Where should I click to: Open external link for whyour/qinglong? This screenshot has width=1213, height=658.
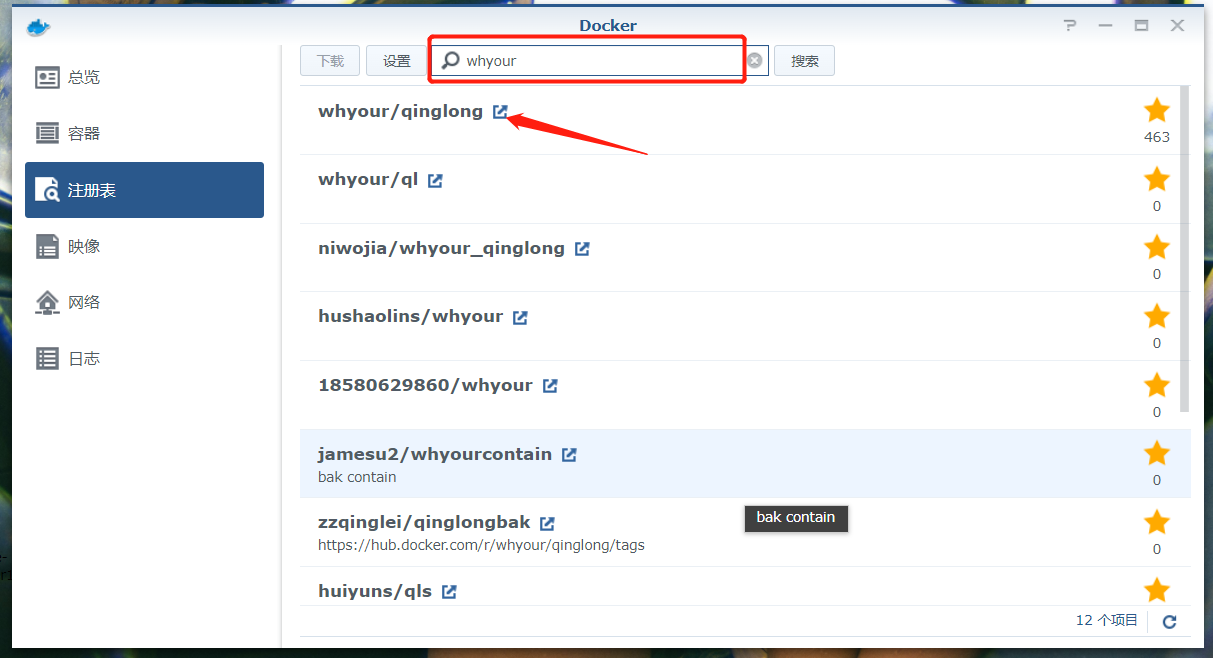(500, 111)
